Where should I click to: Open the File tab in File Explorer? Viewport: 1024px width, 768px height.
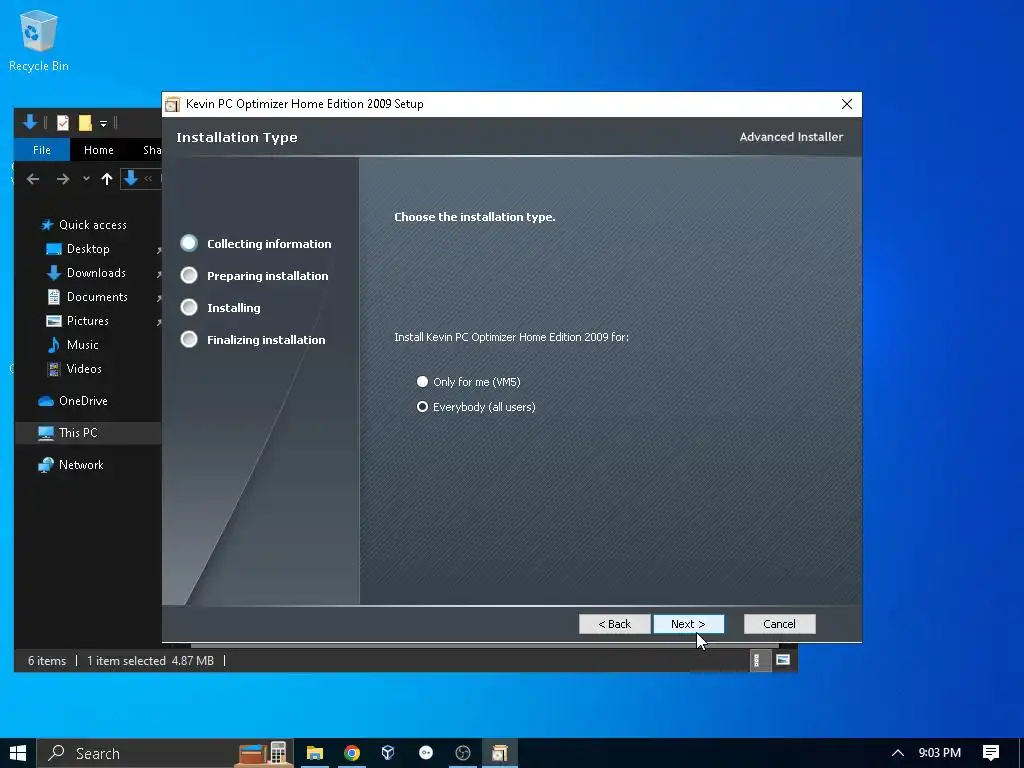coord(42,150)
